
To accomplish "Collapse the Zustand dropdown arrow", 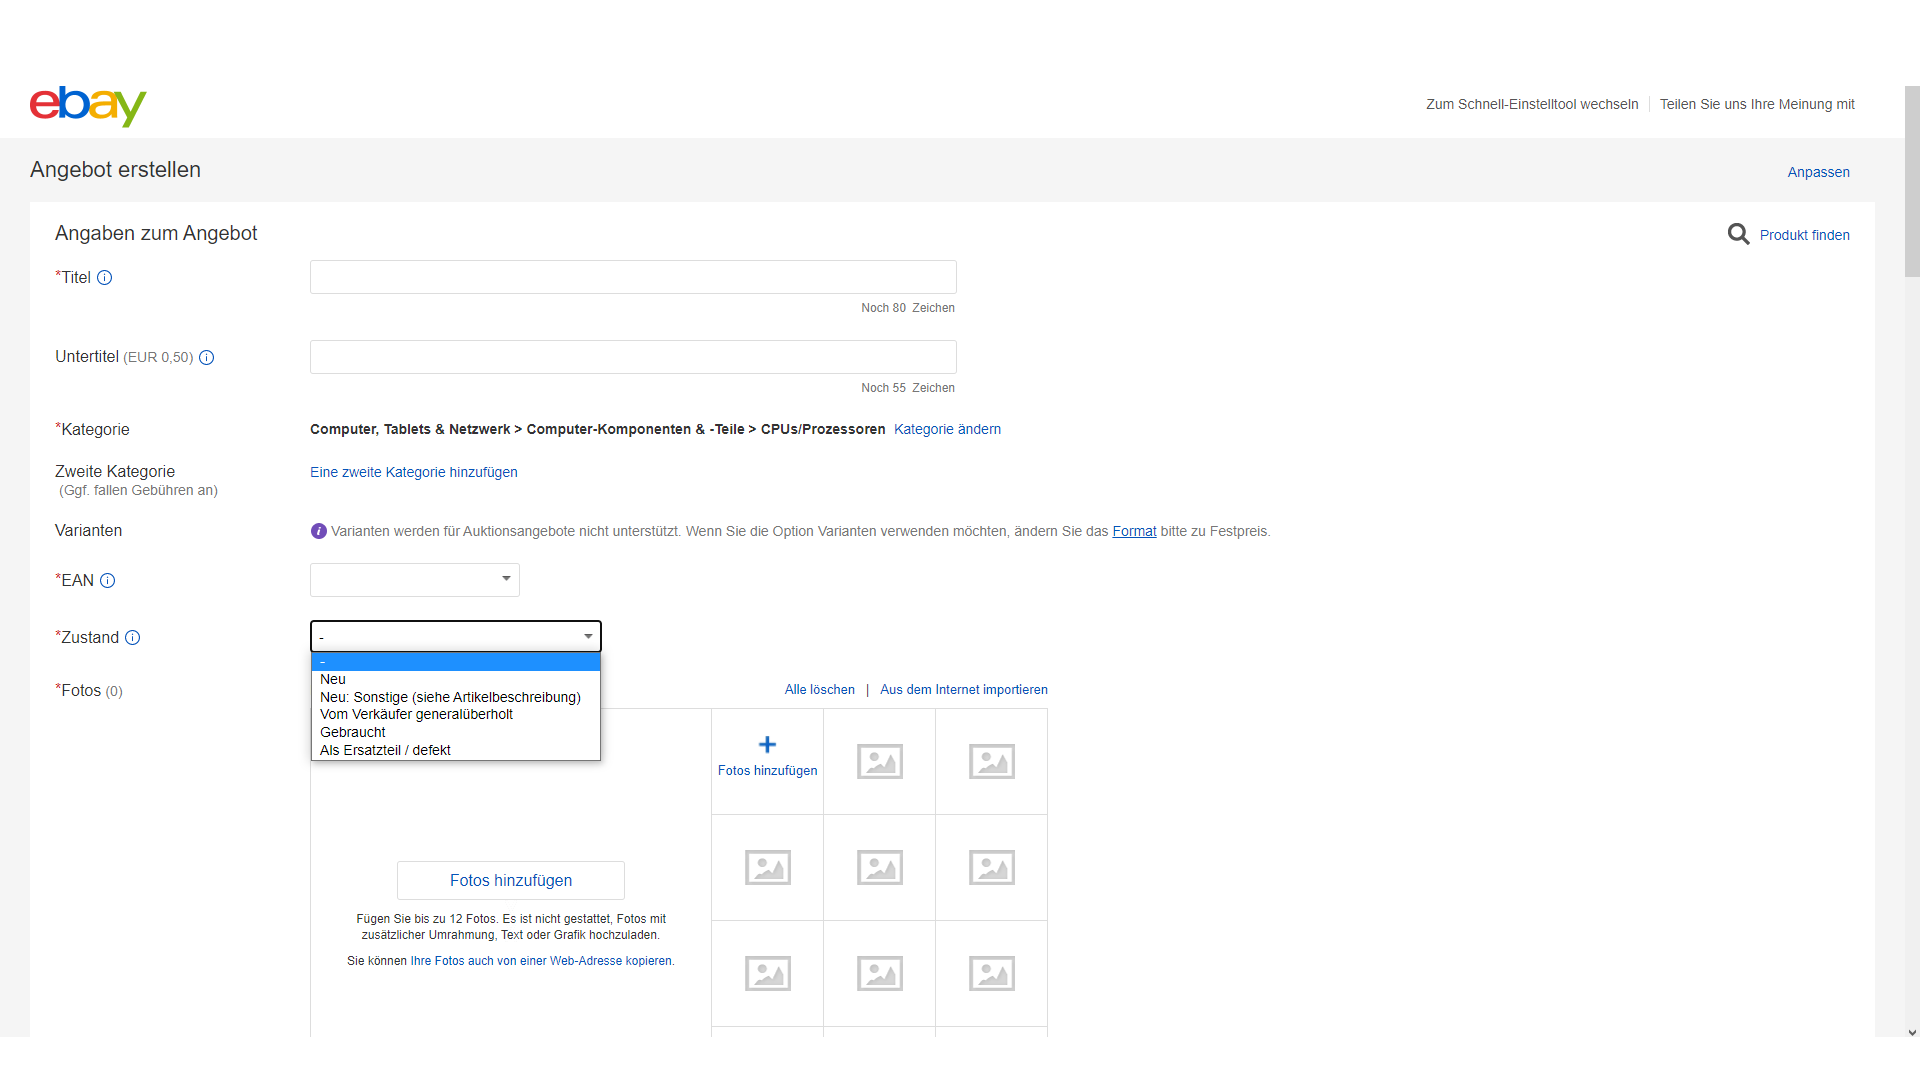I will 588,637.
